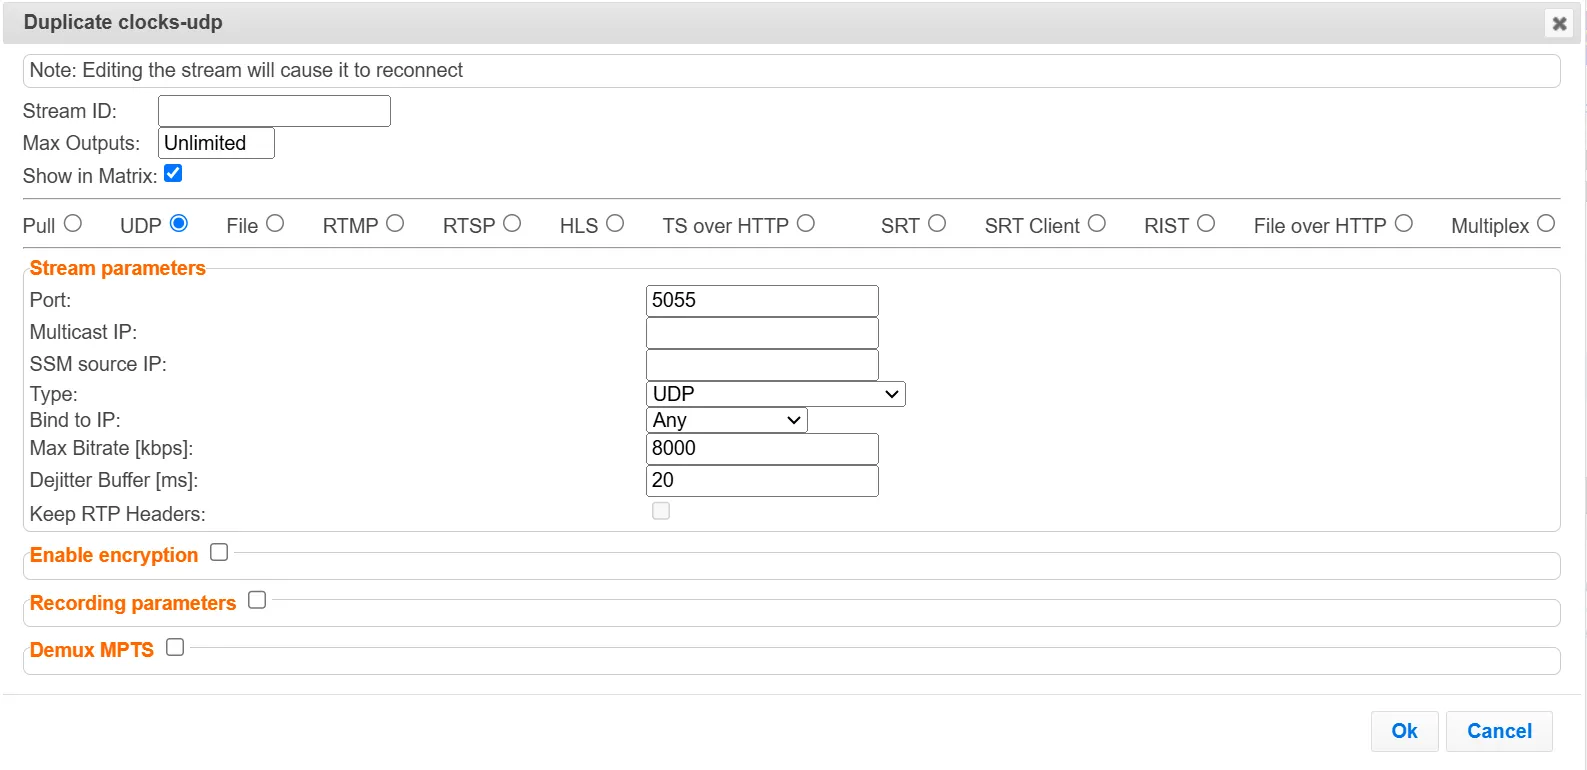The image size is (1587, 770).
Task: Select the TS over HTTP option
Action: [x=806, y=224]
